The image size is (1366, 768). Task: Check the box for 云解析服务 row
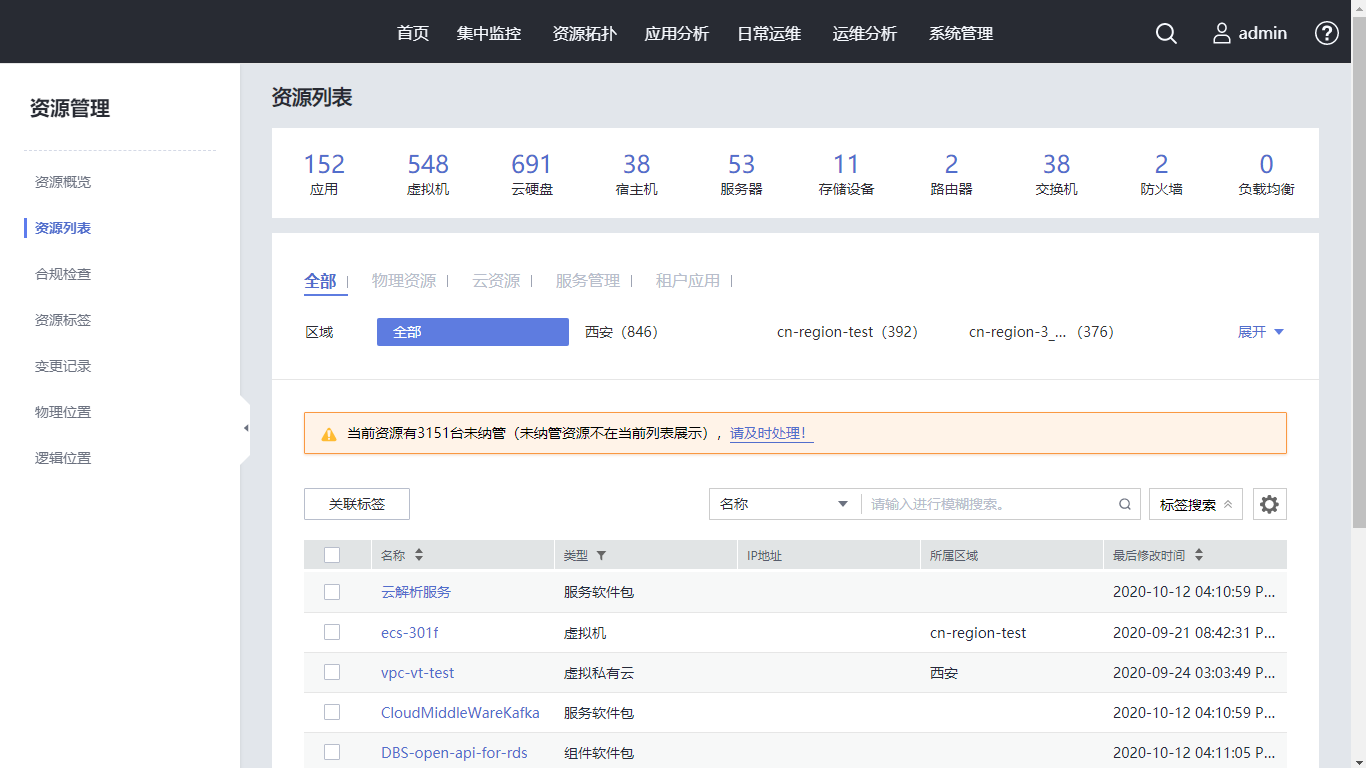click(332, 592)
